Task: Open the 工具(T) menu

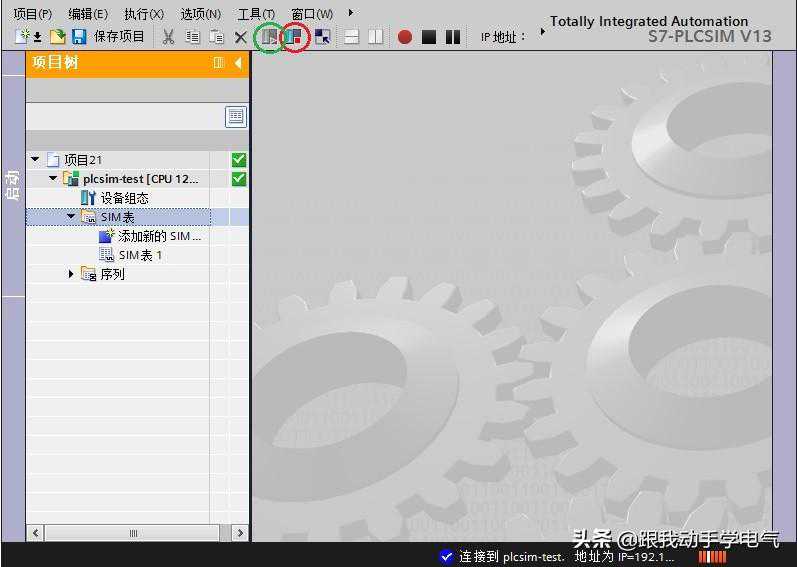Action: pos(256,14)
